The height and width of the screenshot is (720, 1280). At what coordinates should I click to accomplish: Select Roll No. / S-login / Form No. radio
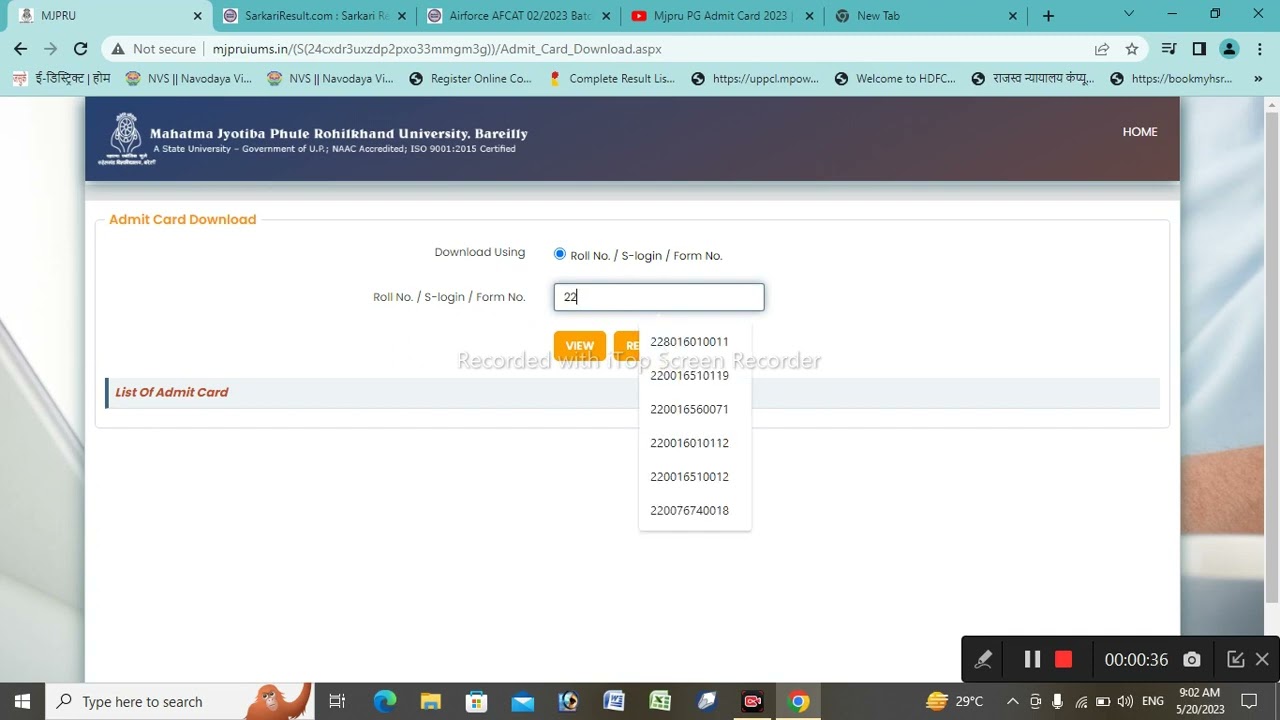click(x=560, y=254)
